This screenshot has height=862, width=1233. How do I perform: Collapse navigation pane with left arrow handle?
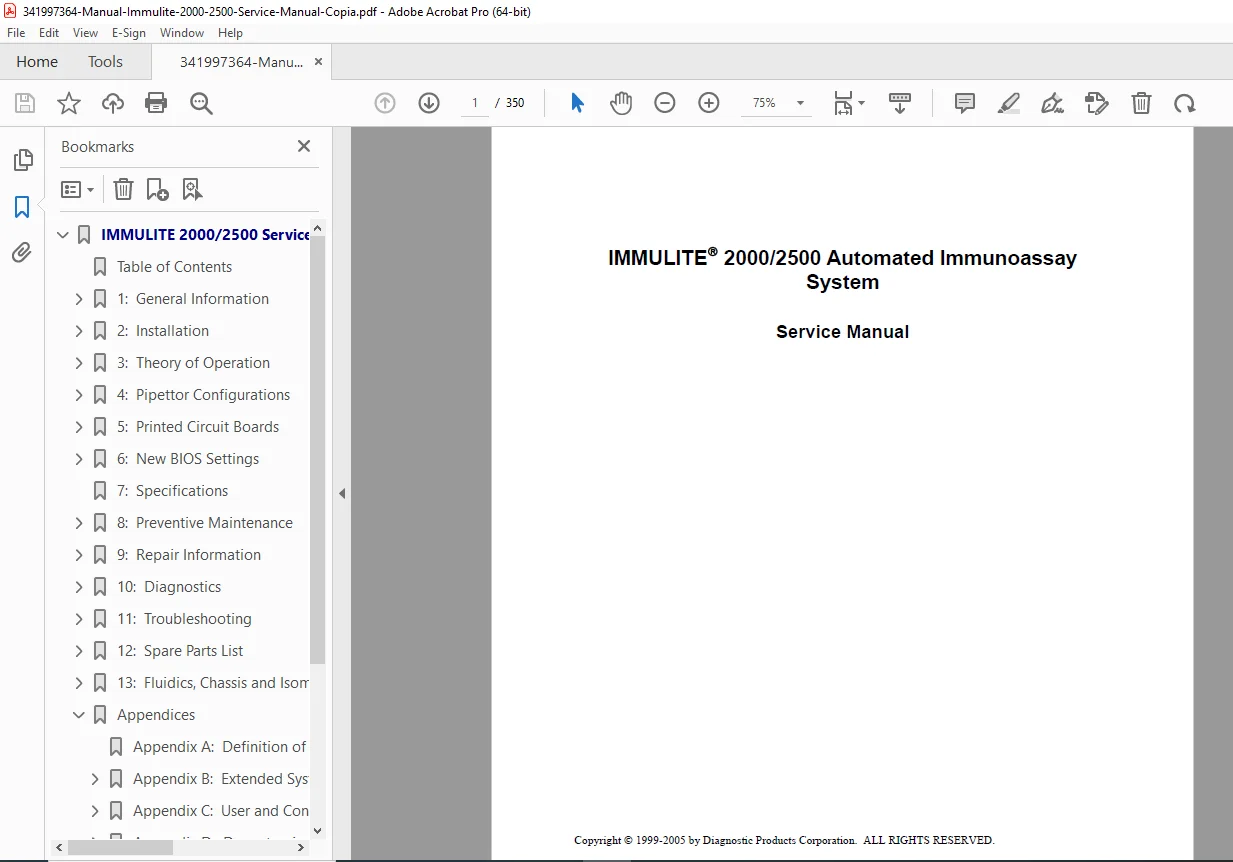coord(341,493)
